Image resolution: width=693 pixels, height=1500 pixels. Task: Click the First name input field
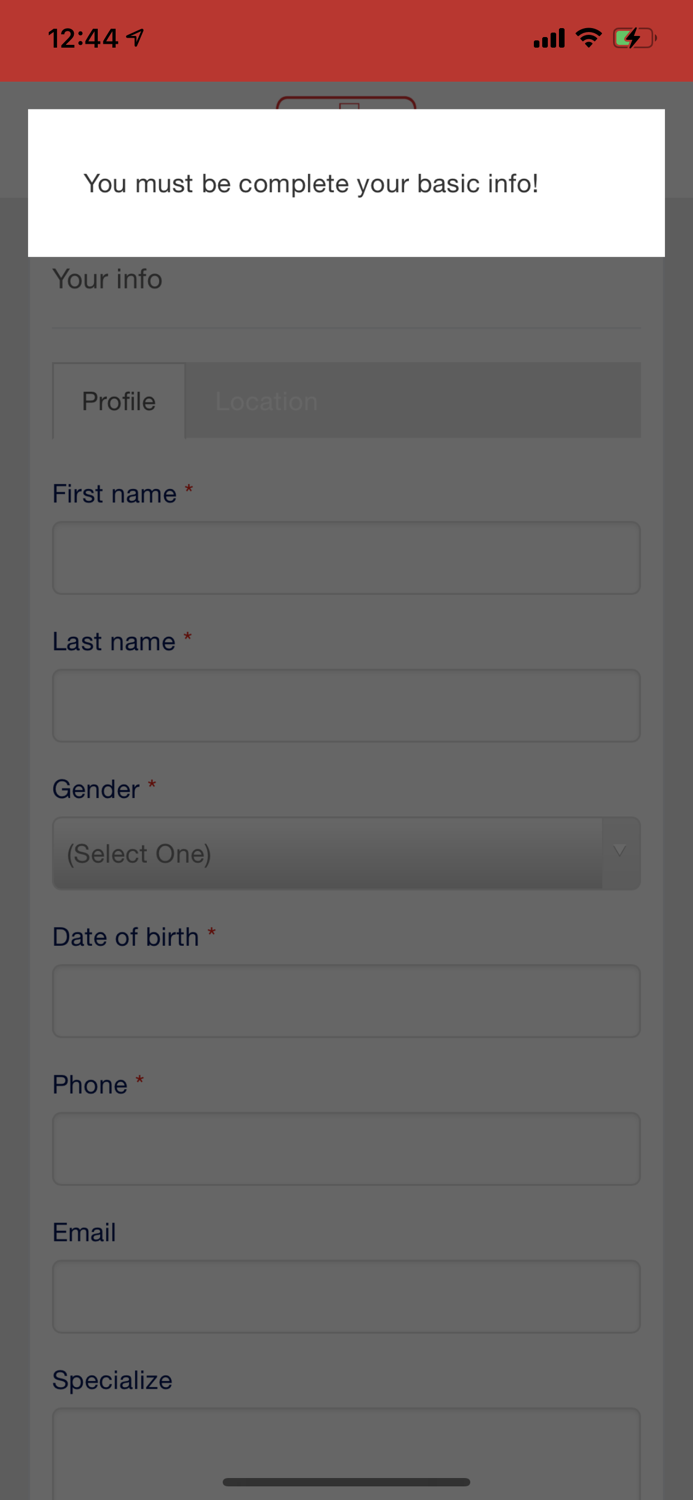click(x=346, y=557)
